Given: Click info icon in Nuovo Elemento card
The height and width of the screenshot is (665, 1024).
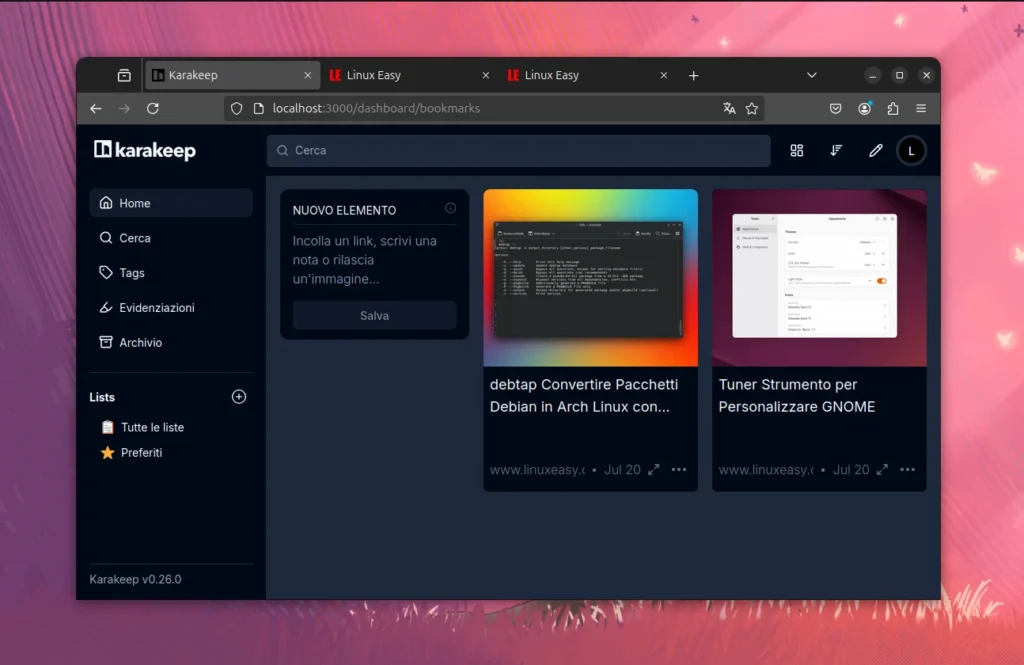Looking at the screenshot, I should pyautogui.click(x=450, y=209).
